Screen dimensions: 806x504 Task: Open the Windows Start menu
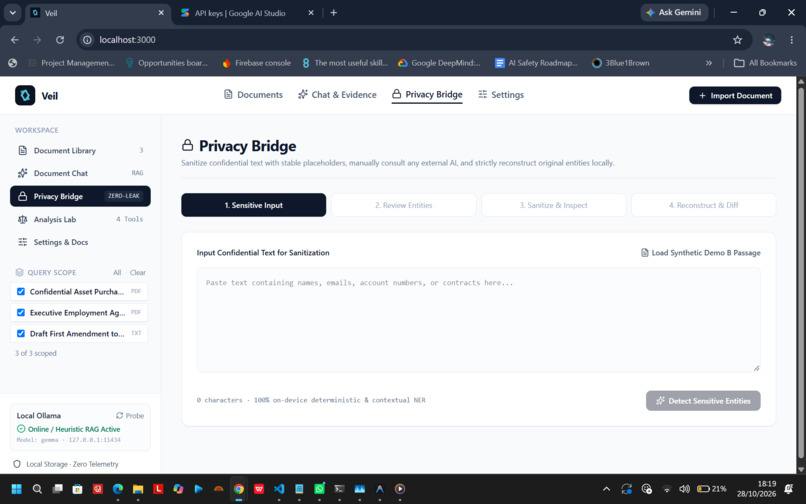pos(16,489)
